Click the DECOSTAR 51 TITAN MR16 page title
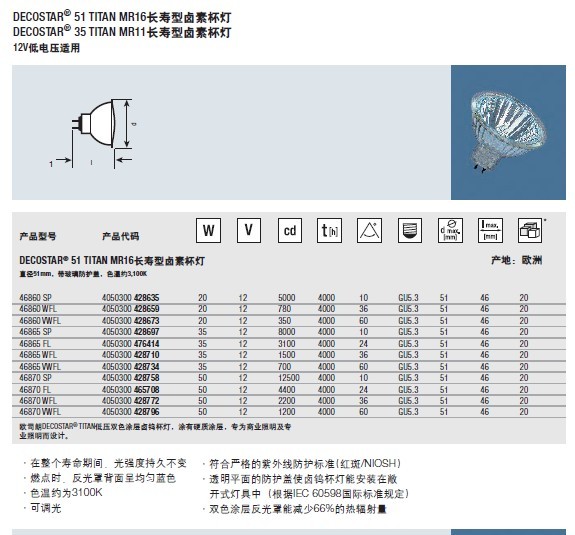This screenshot has width=575, height=535. [122, 17]
